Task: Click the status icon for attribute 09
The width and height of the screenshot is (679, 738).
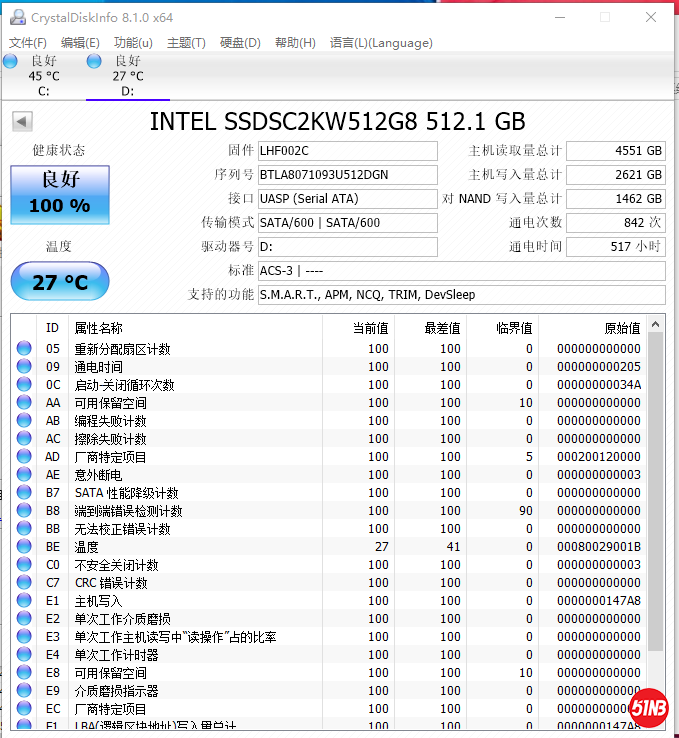Action: click(x=24, y=366)
